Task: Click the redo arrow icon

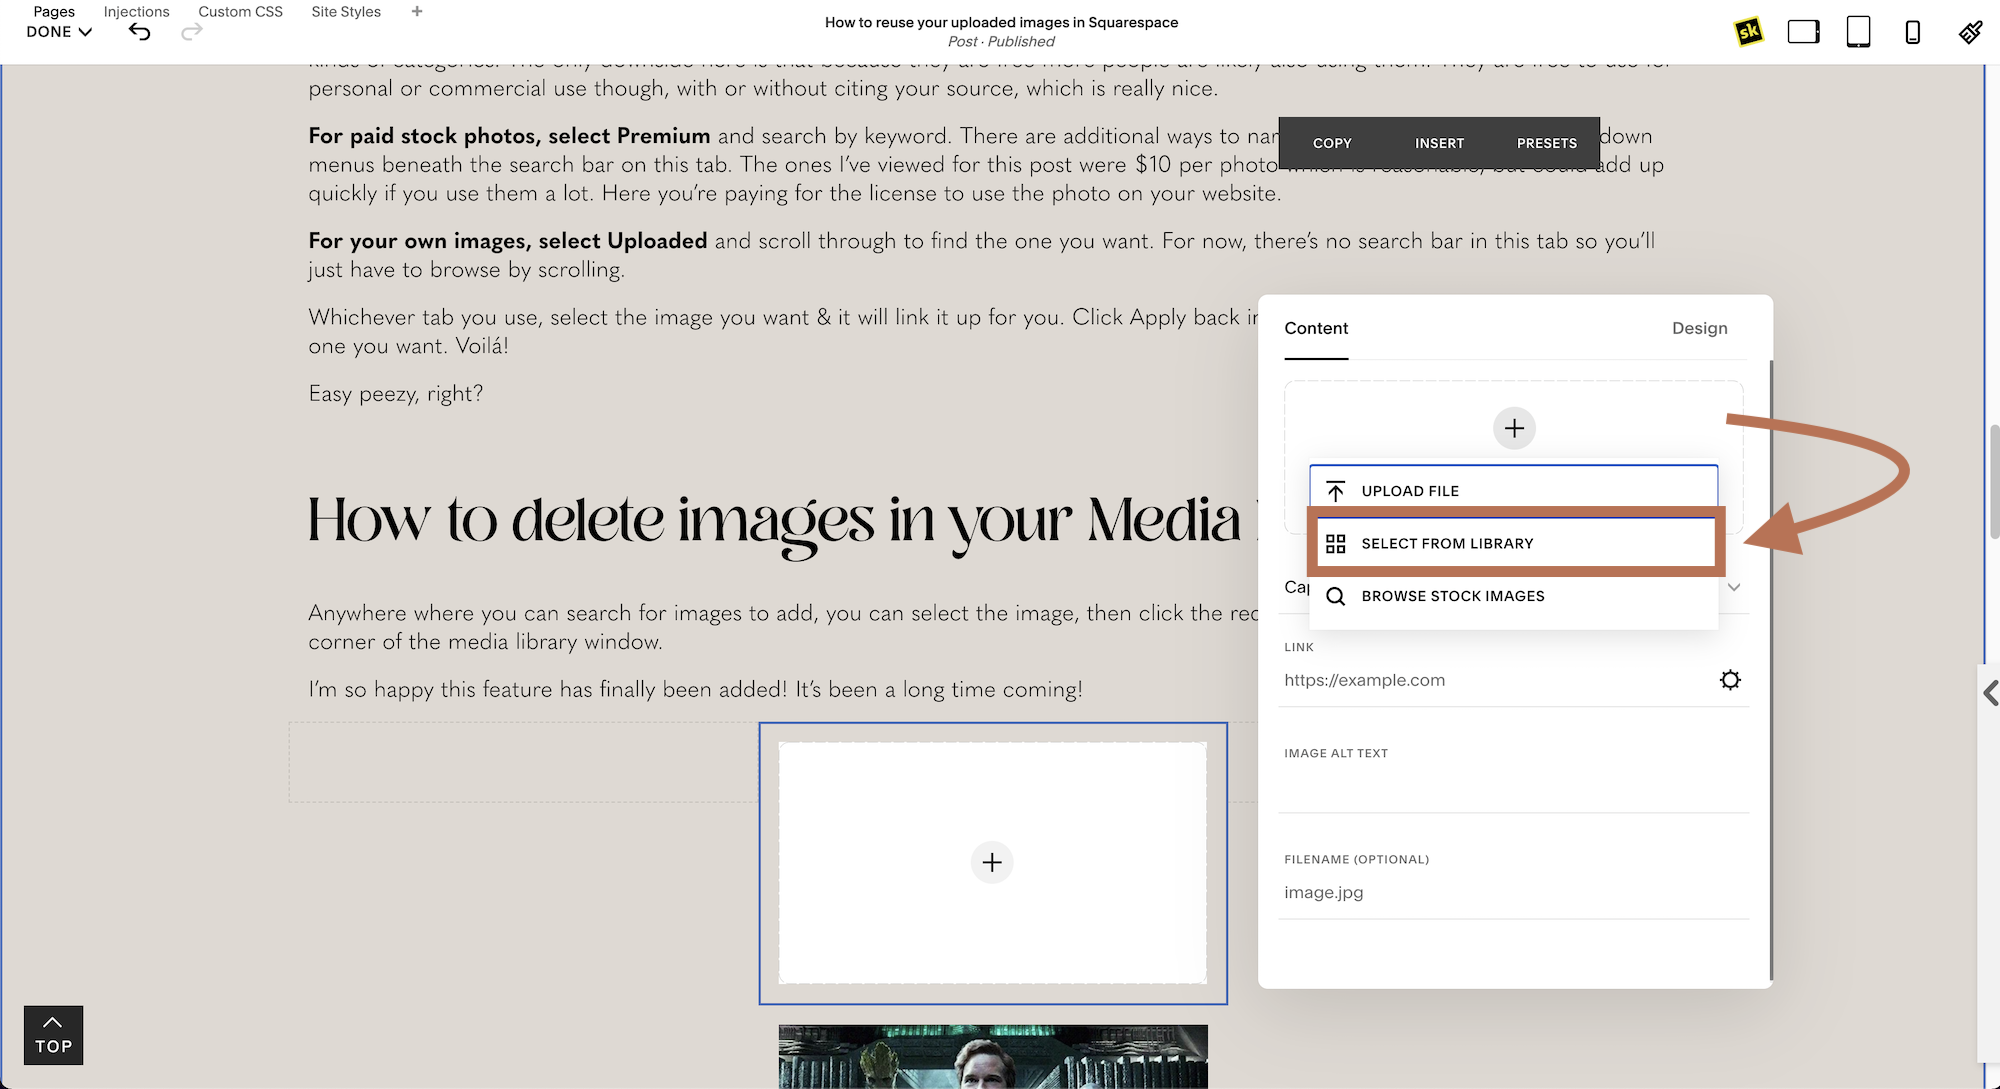Action: 192,32
